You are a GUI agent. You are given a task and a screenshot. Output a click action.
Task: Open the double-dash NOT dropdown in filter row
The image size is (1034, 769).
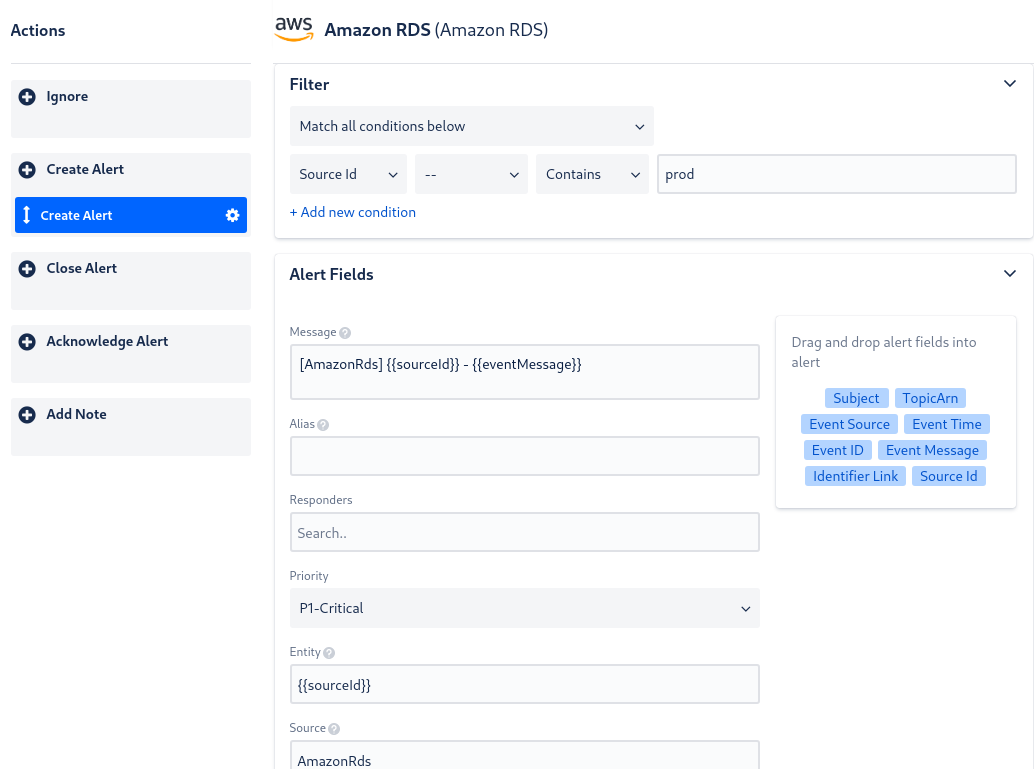coord(471,174)
